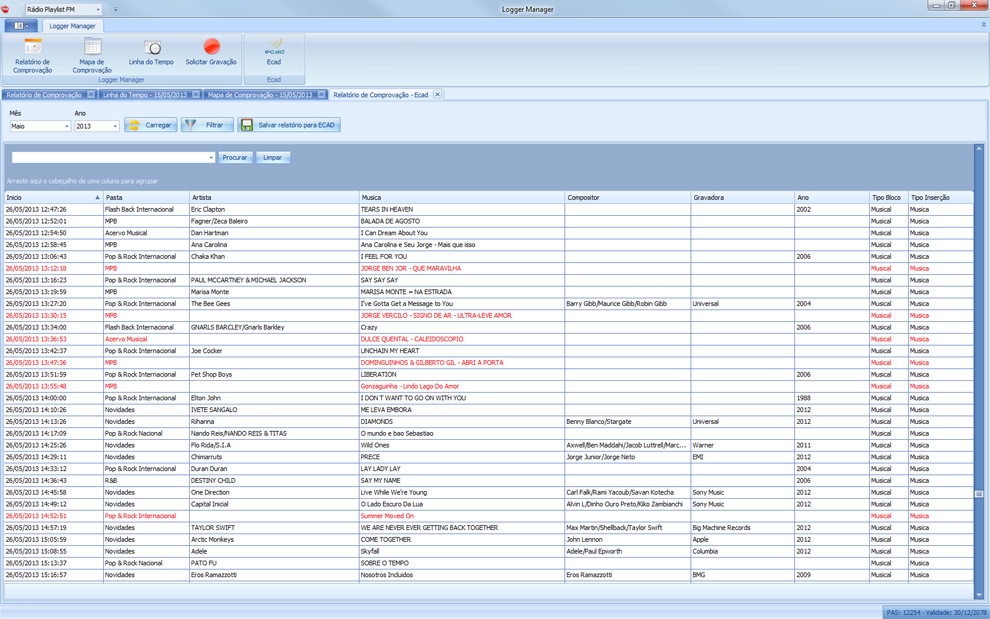The height and width of the screenshot is (619, 990).
Task: Close the Relatório de Comprovação tab
Action: pos(91,94)
